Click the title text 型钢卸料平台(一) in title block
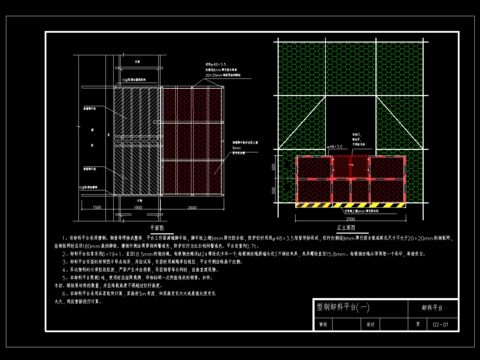Image resolution: width=480 pixels, height=360 pixels. click(x=343, y=307)
